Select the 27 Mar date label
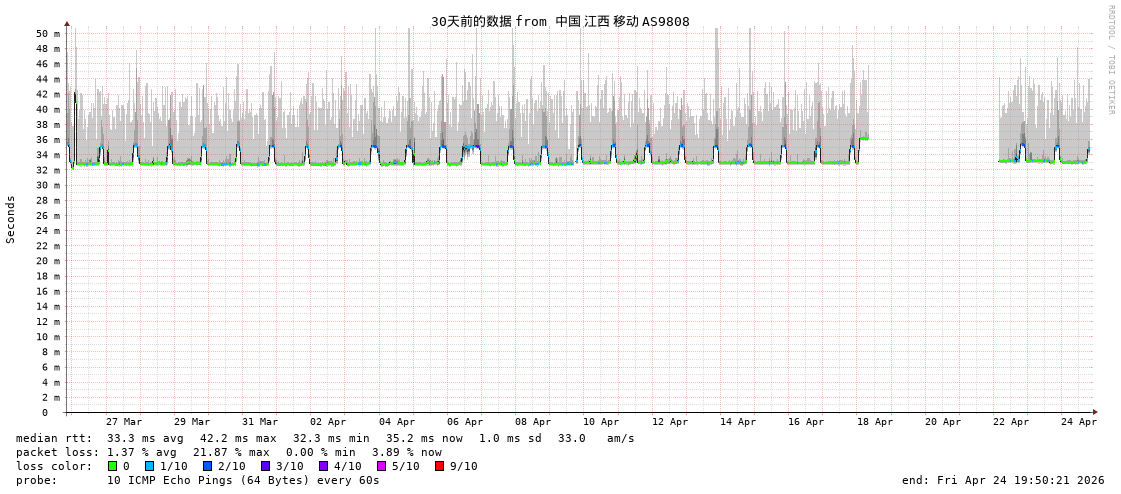 click(124, 422)
